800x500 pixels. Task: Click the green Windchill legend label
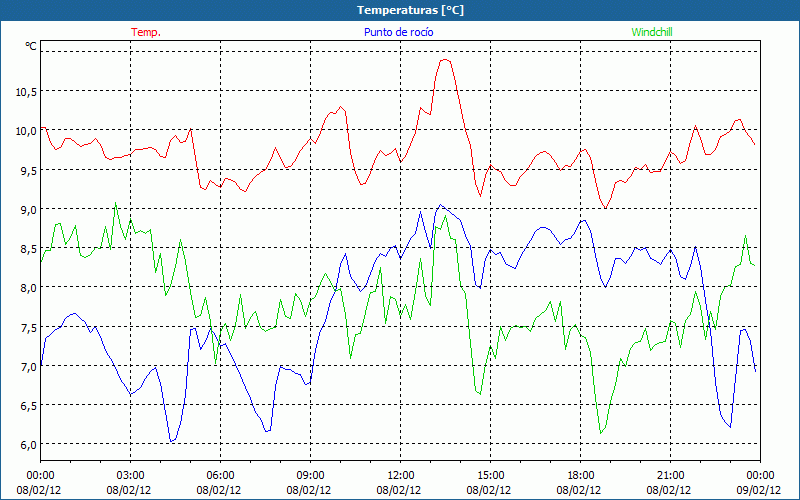pyautogui.click(x=652, y=32)
